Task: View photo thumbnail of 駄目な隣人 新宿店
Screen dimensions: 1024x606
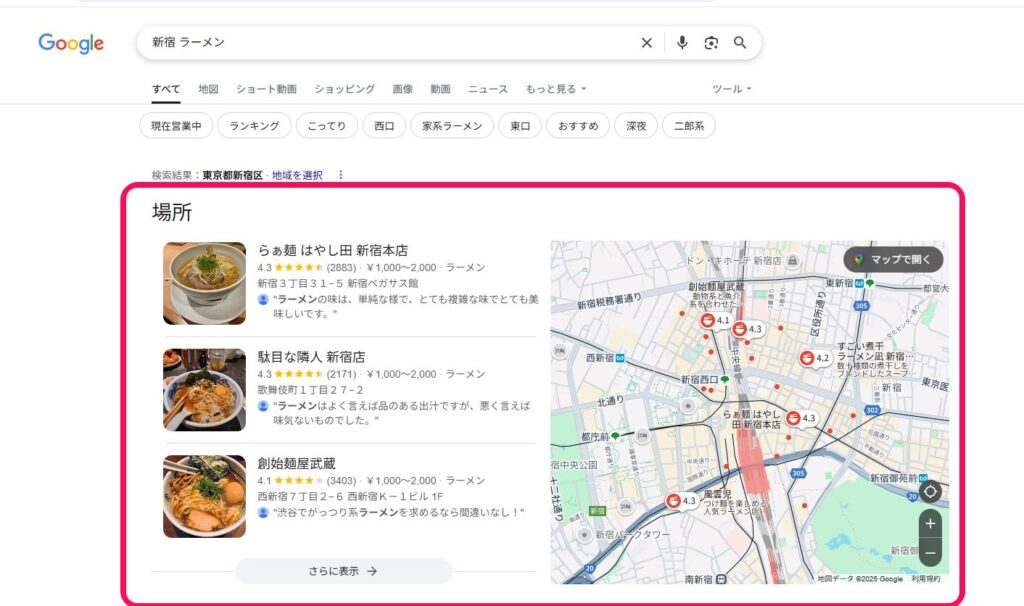Action: (204, 390)
